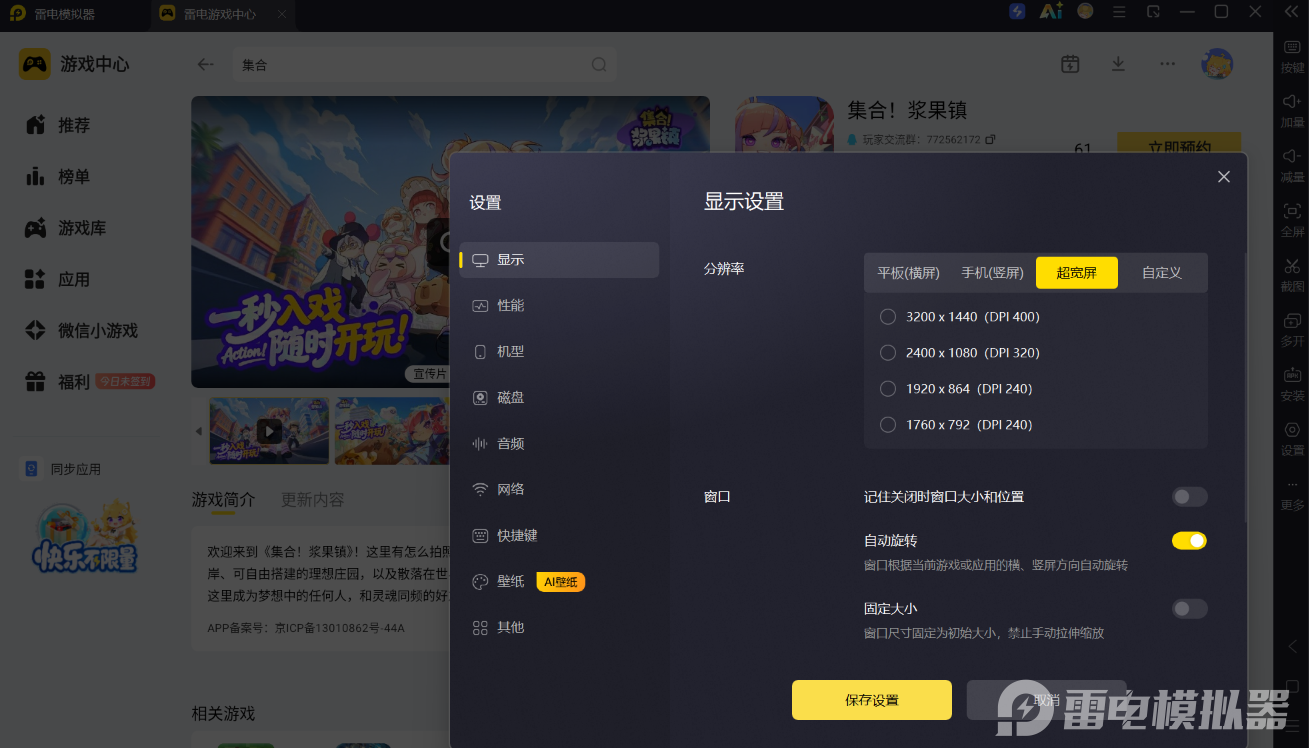Click the 取消 cancel button
The width and height of the screenshot is (1309, 748).
(1047, 700)
